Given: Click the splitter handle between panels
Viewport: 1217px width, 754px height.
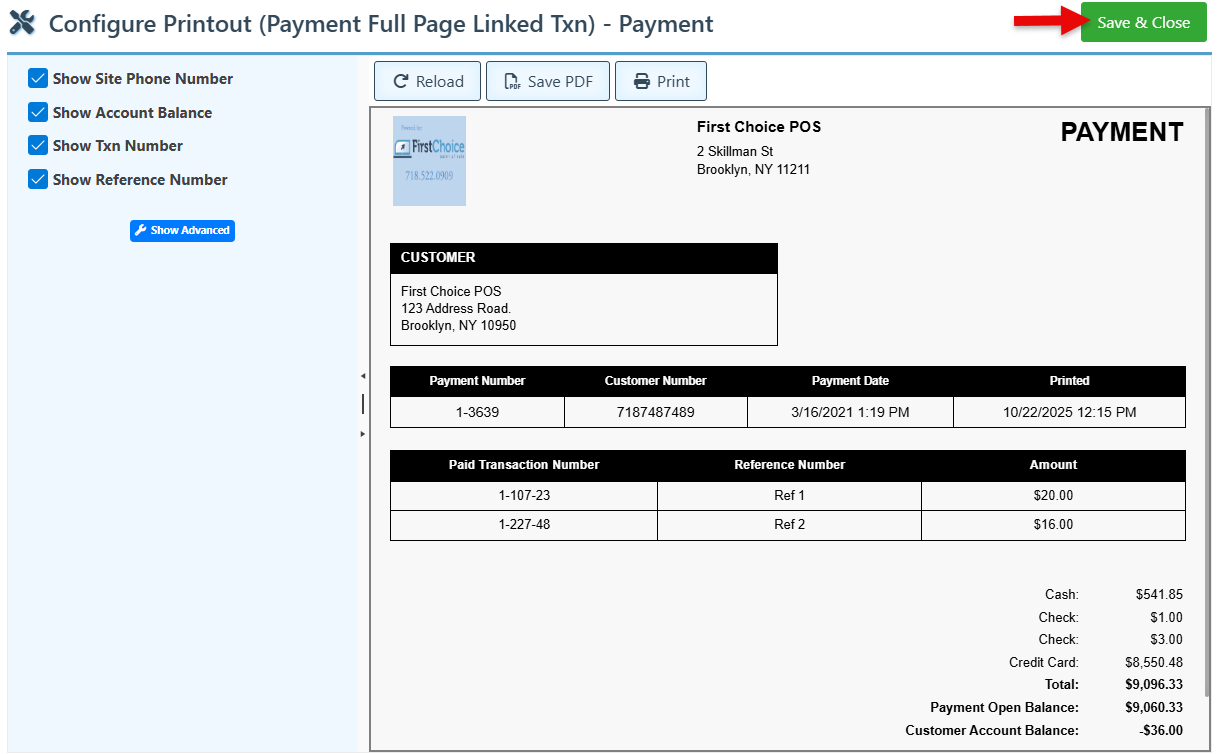Looking at the screenshot, I should coord(362,404).
